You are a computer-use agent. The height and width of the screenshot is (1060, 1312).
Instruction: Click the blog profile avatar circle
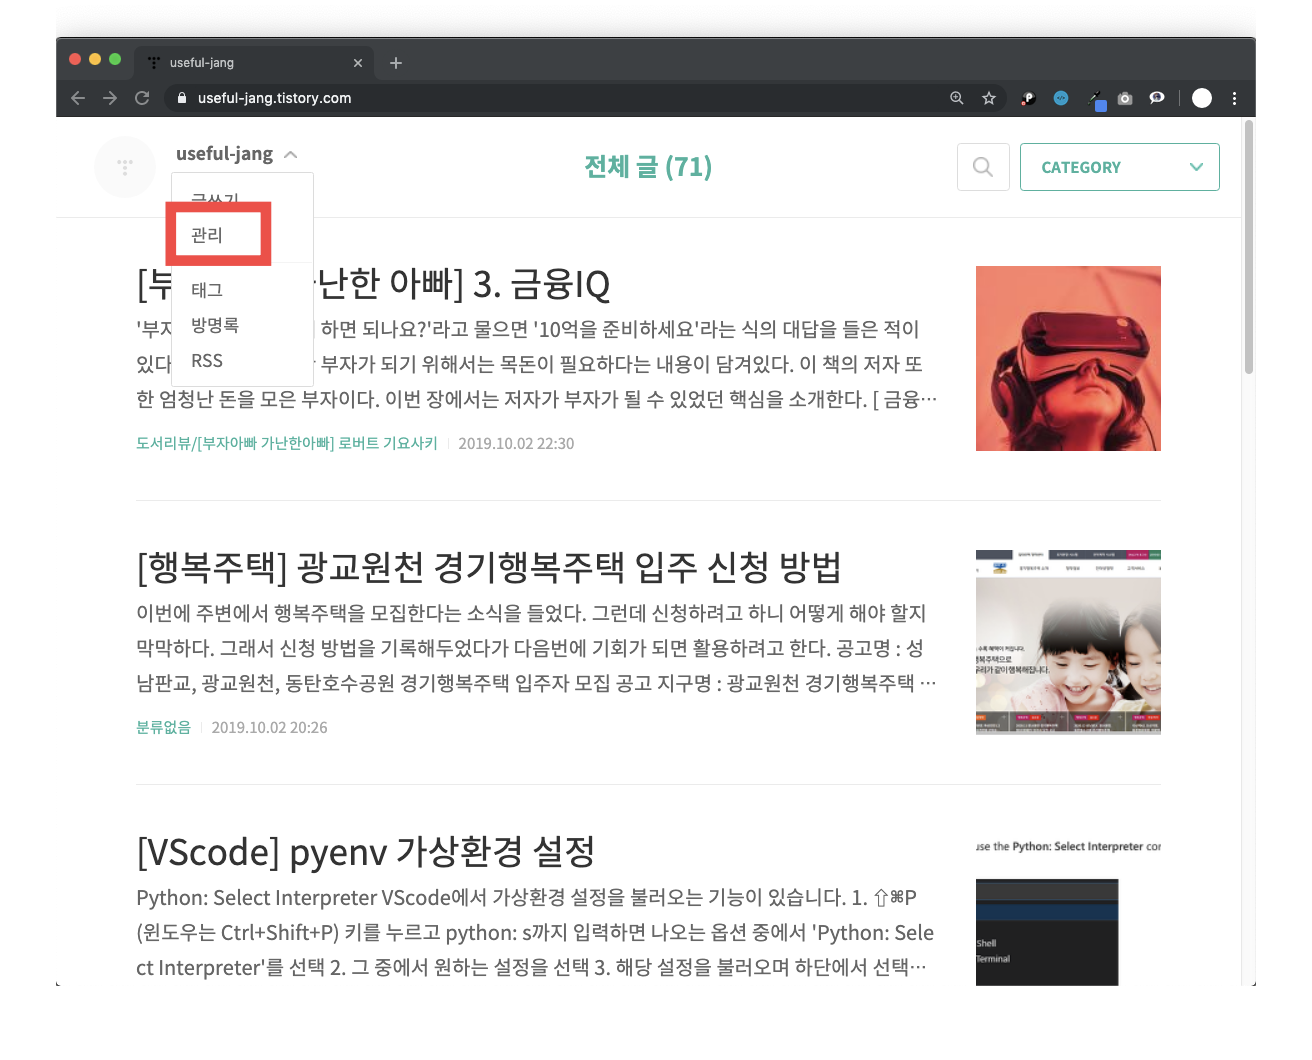tap(125, 167)
